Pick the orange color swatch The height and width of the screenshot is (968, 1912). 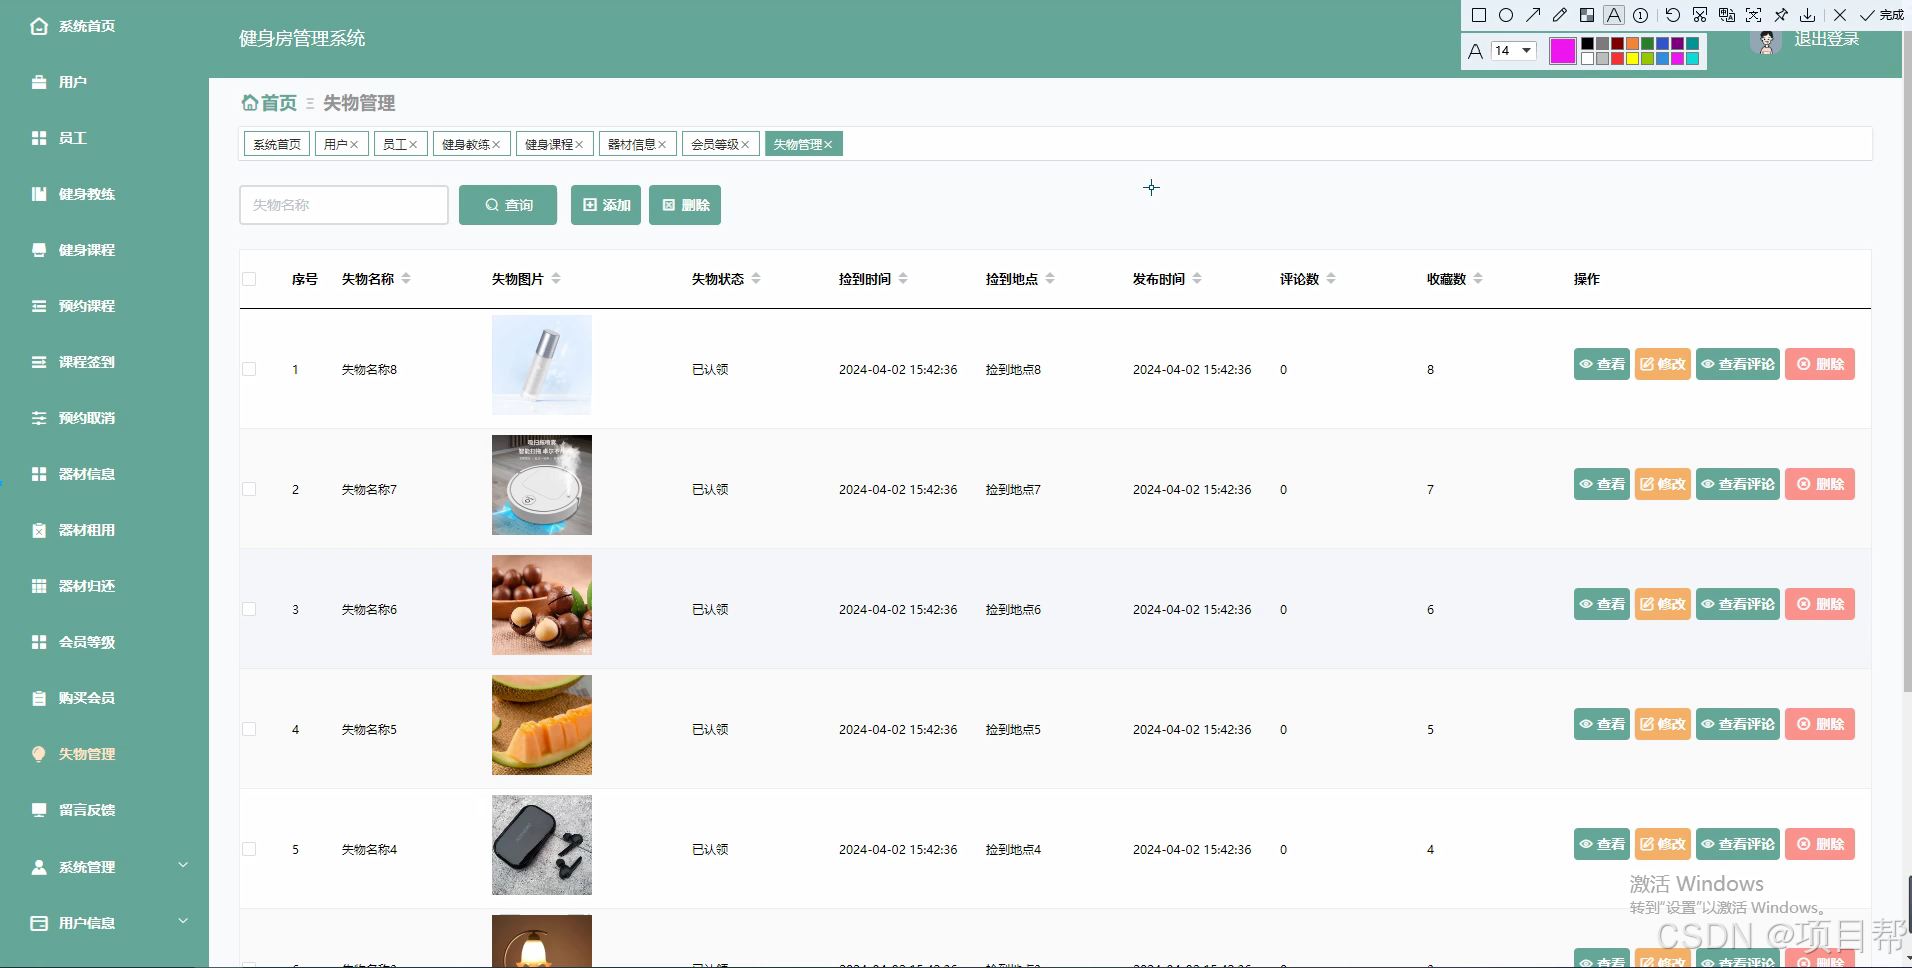1632,44
